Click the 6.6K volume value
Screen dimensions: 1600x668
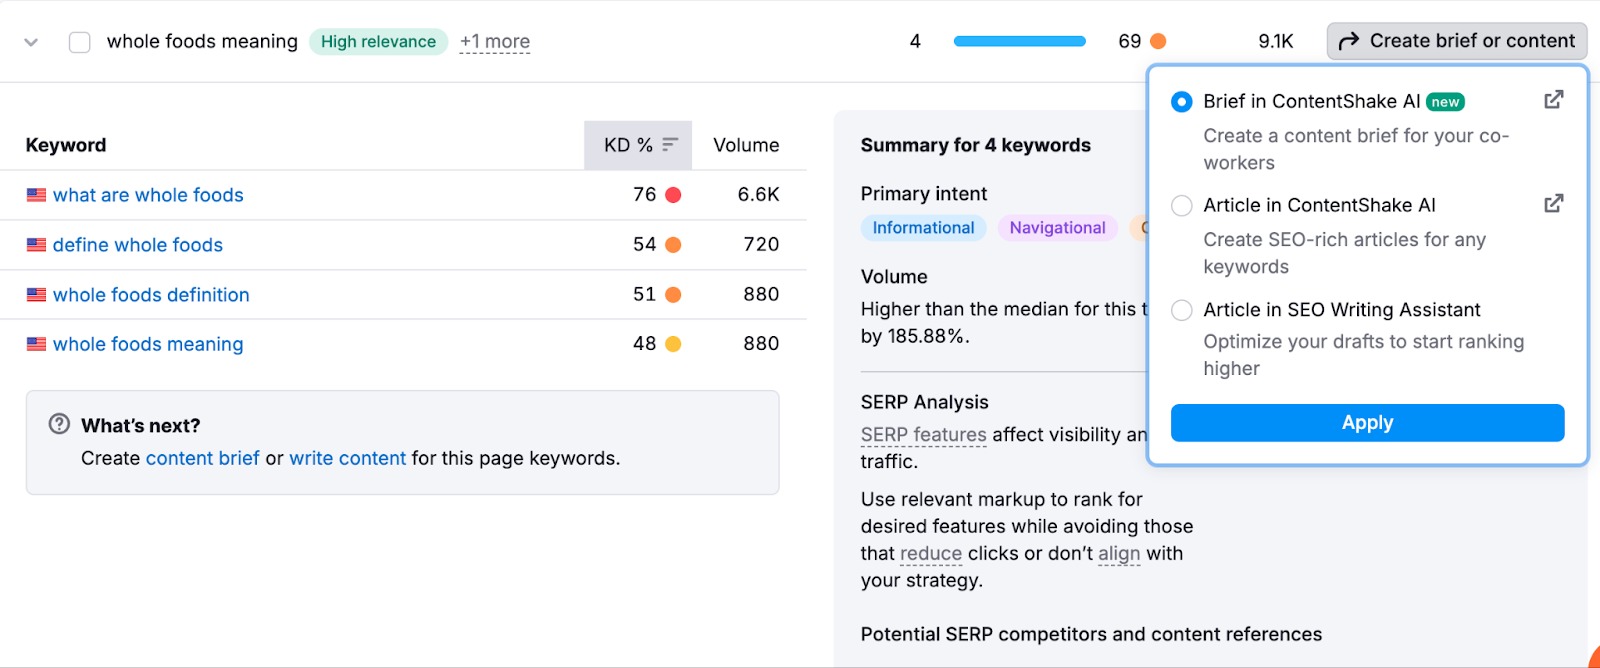pyautogui.click(x=758, y=195)
